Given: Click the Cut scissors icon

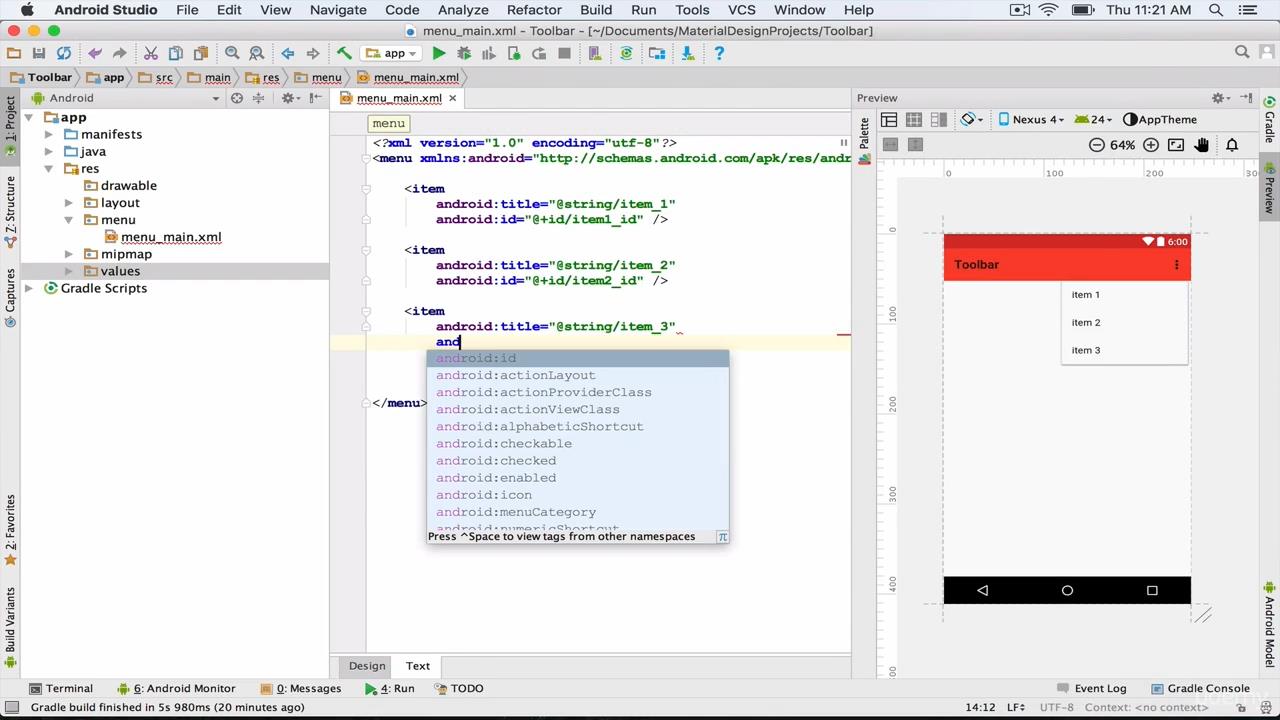Looking at the screenshot, I should pyautogui.click(x=151, y=53).
